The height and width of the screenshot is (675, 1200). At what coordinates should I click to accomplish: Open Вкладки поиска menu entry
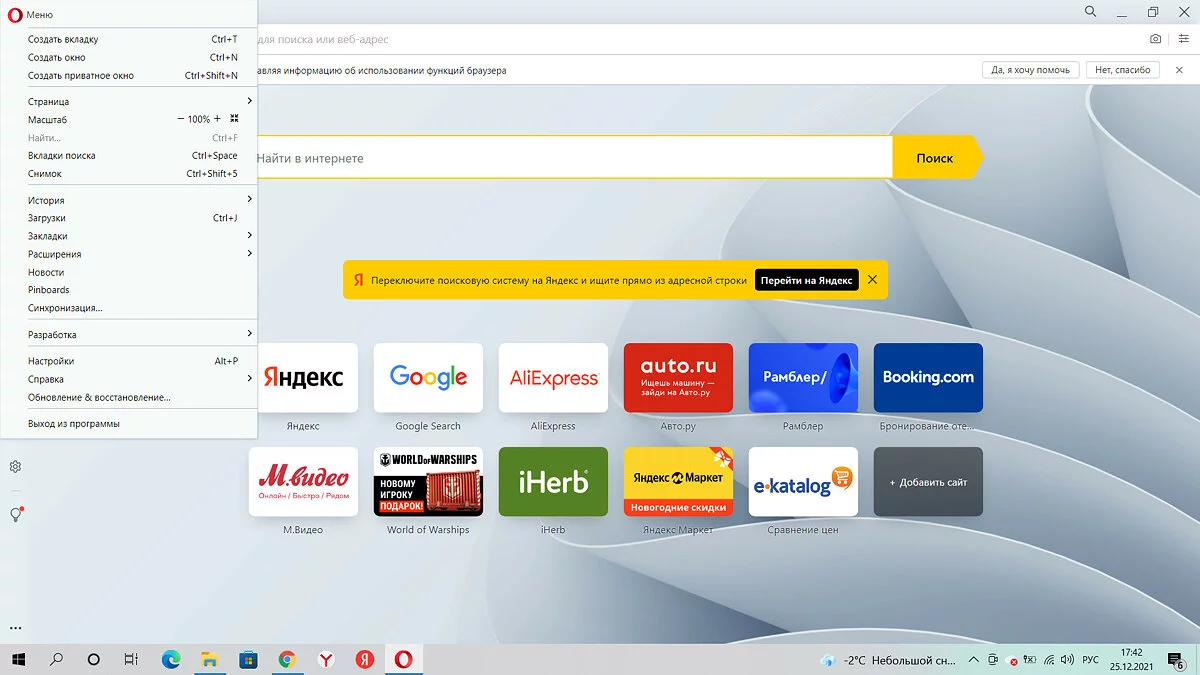pyautogui.click(x=128, y=155)
